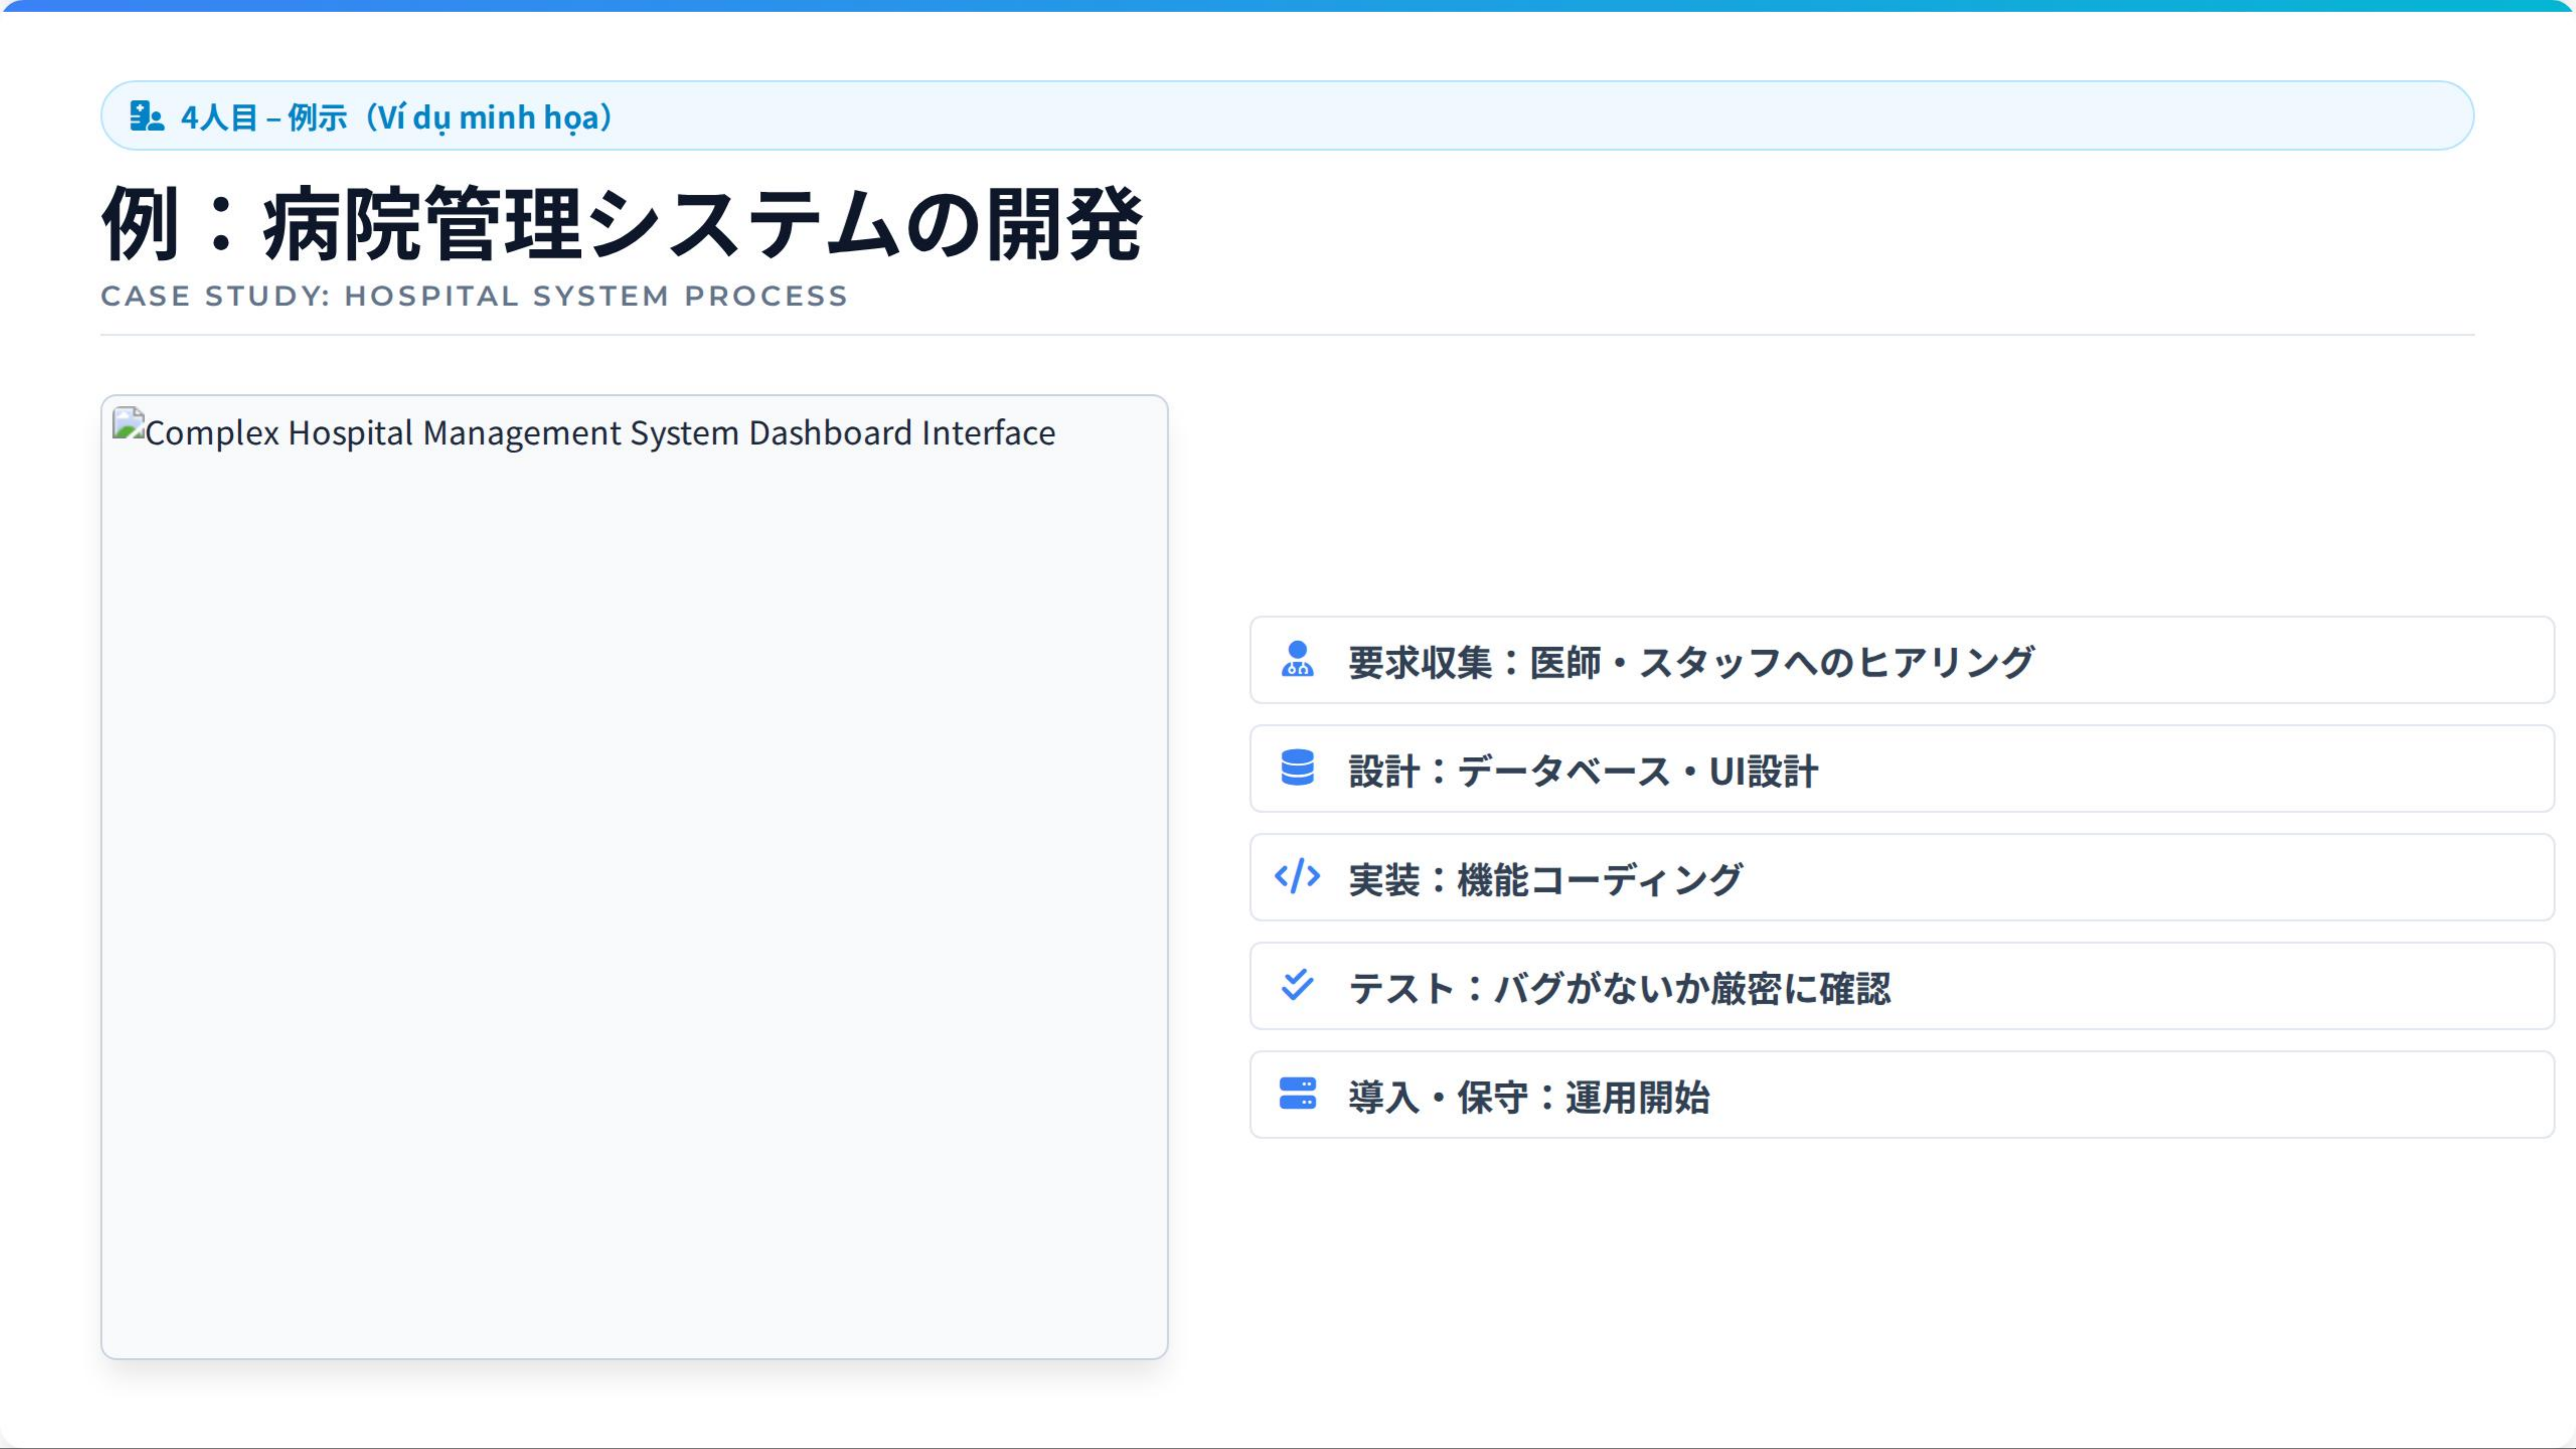The width and height of the screenshot is (2576, 1449).
Task: Select the テスト：バグがないか厳密に確認 item
Action: (1619, 988)
